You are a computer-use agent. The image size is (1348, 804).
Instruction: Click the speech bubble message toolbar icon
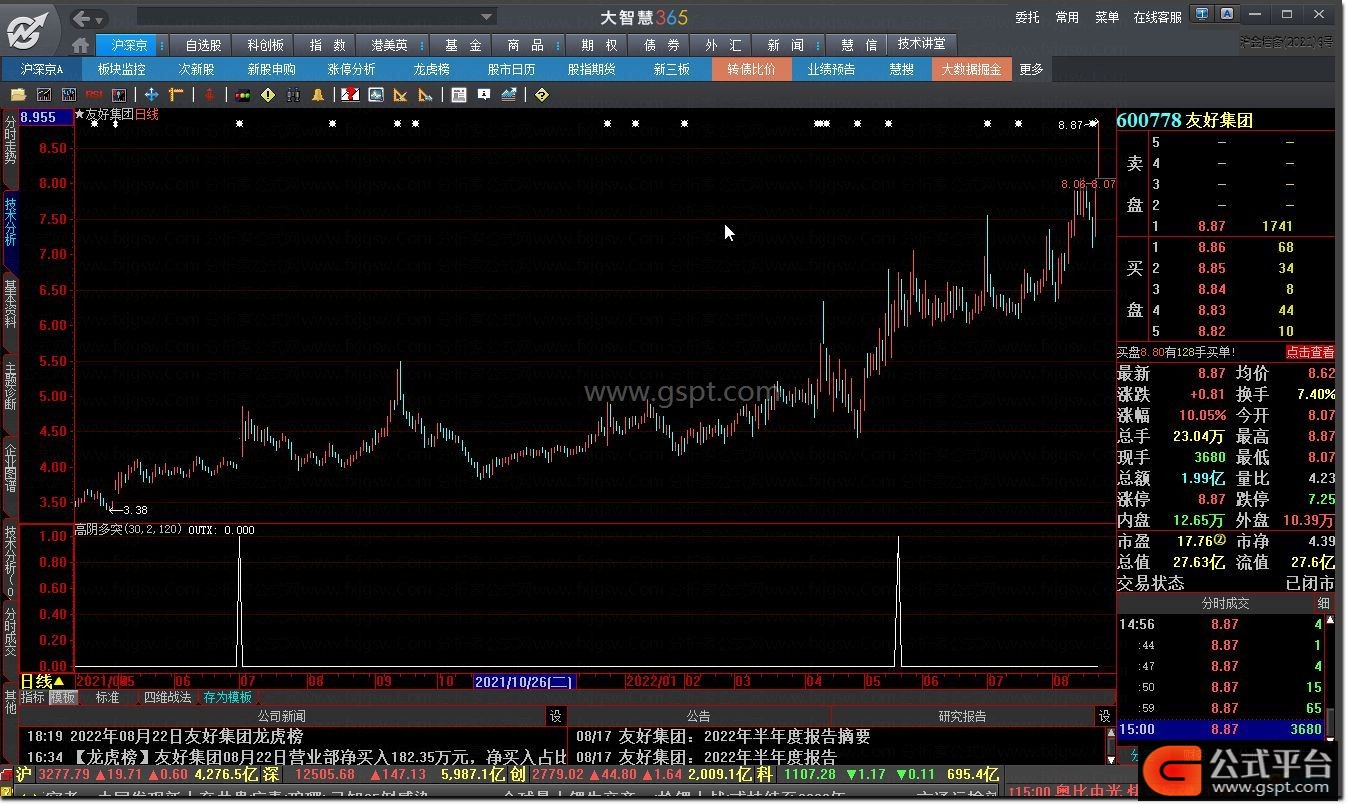coord(484,95)
